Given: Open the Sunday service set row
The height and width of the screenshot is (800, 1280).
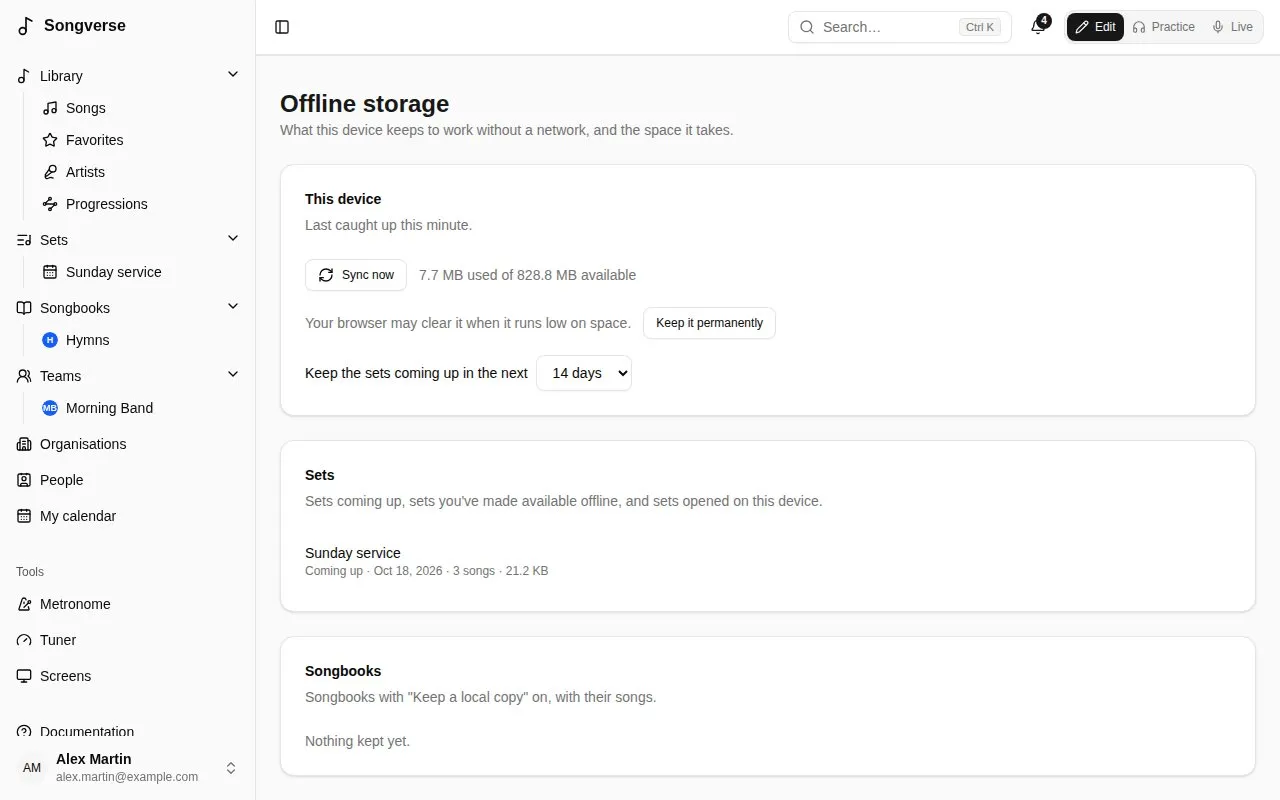Looking at the screenshot, I should coord(768,562).
